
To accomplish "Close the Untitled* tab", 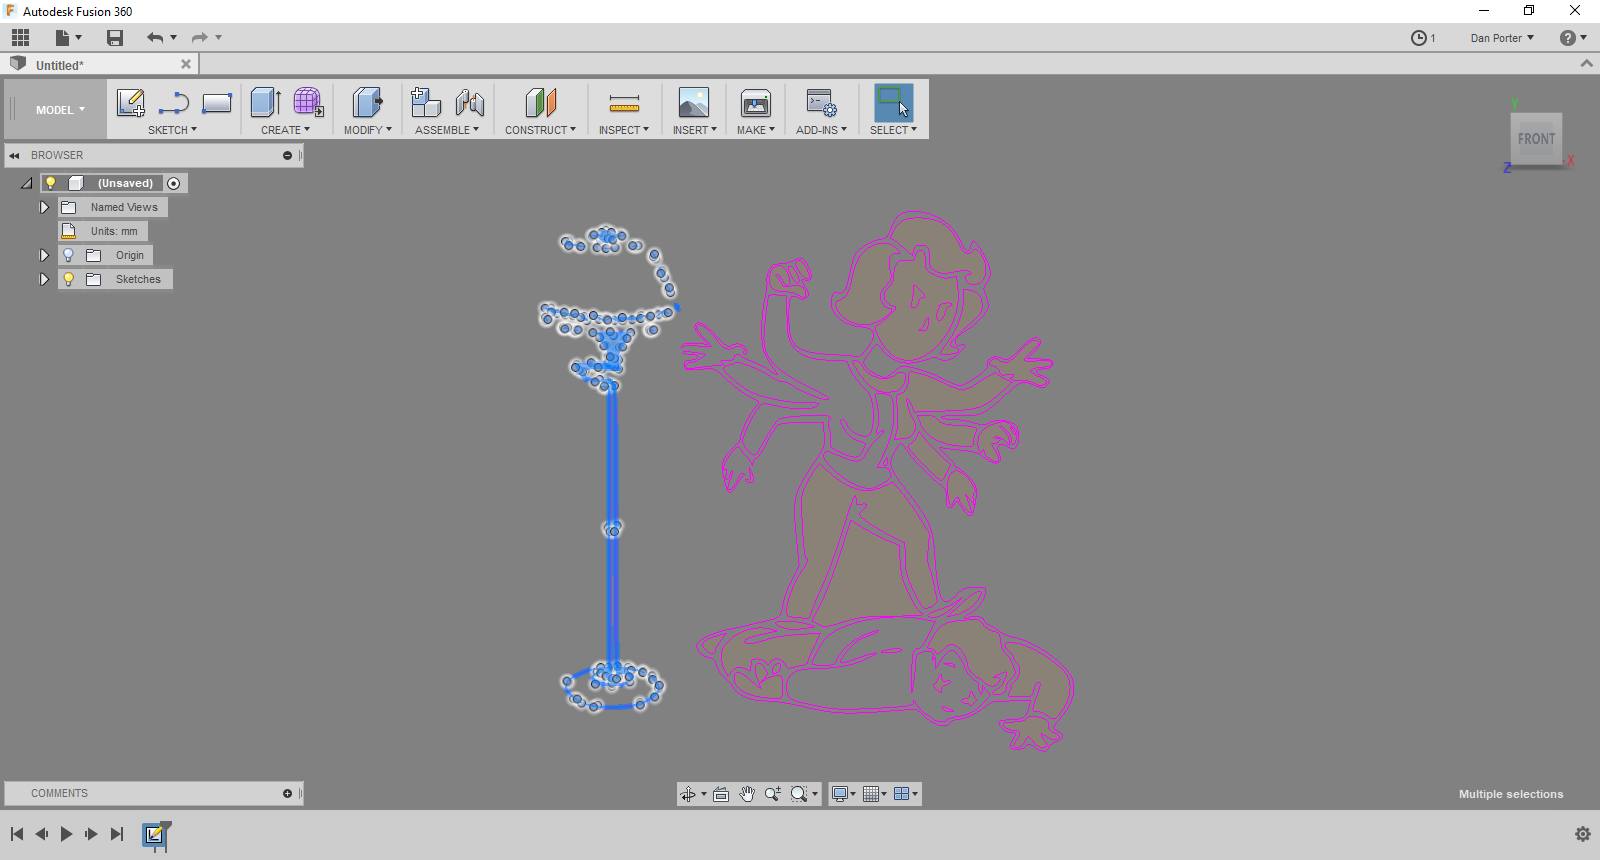I will (x=186, y=64).
